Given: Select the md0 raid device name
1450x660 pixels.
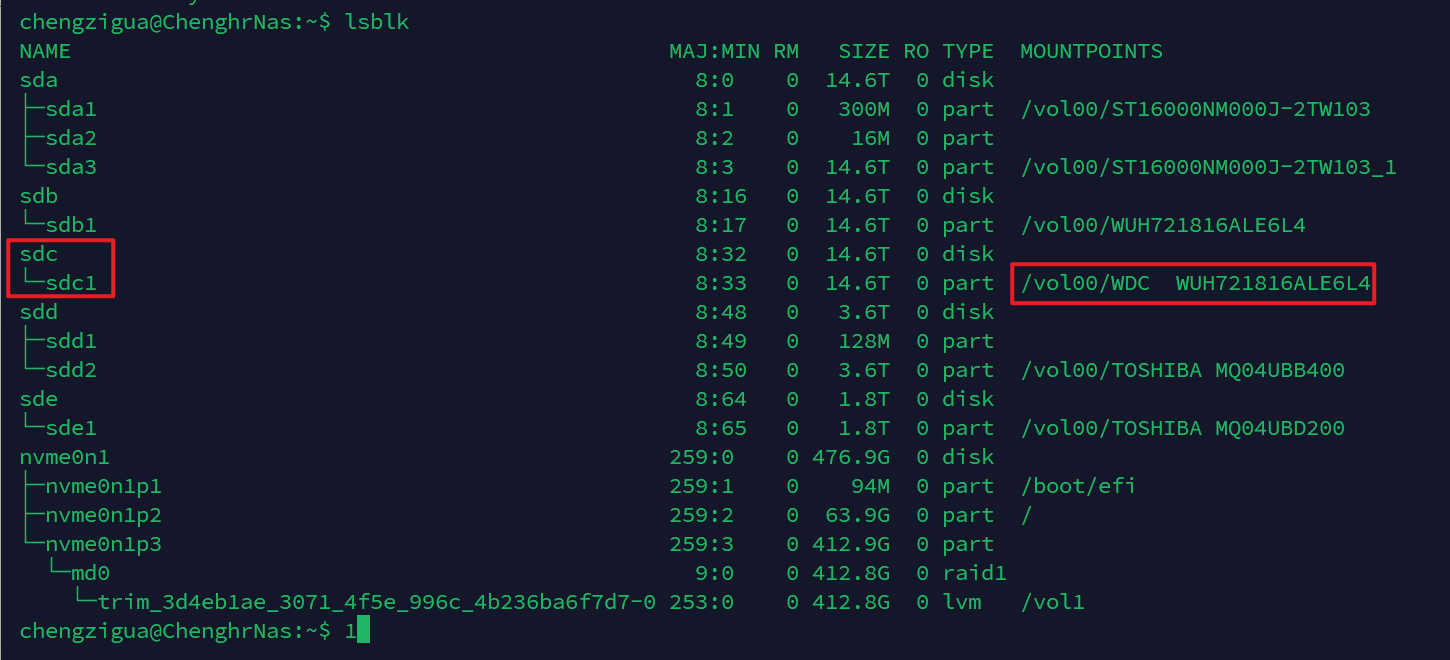Looking at the screenshot, I should pos(91,573).
